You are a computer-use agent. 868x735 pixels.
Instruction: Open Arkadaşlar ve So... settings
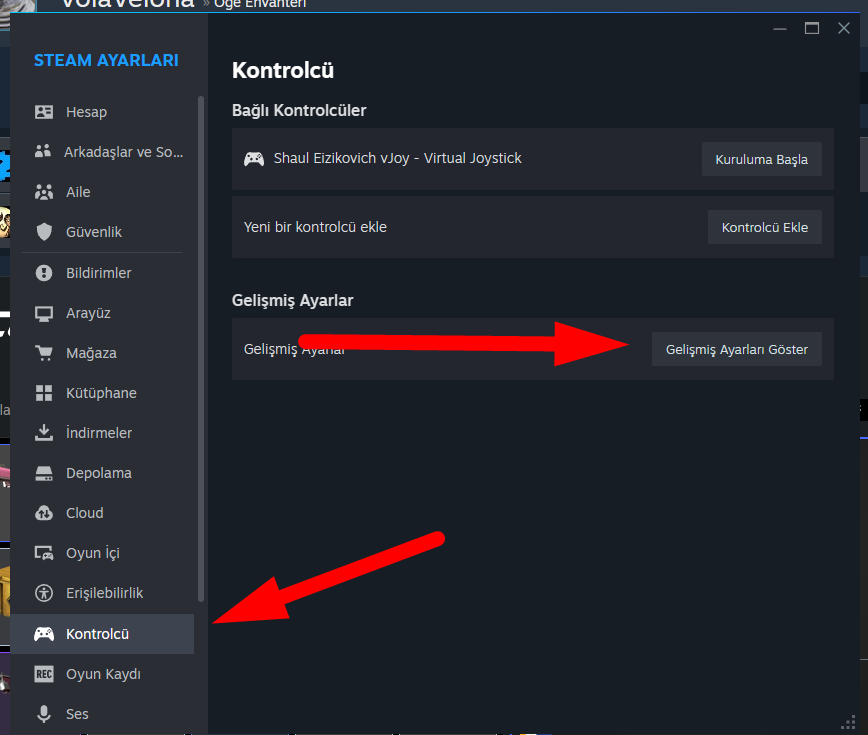click(102, 152)
